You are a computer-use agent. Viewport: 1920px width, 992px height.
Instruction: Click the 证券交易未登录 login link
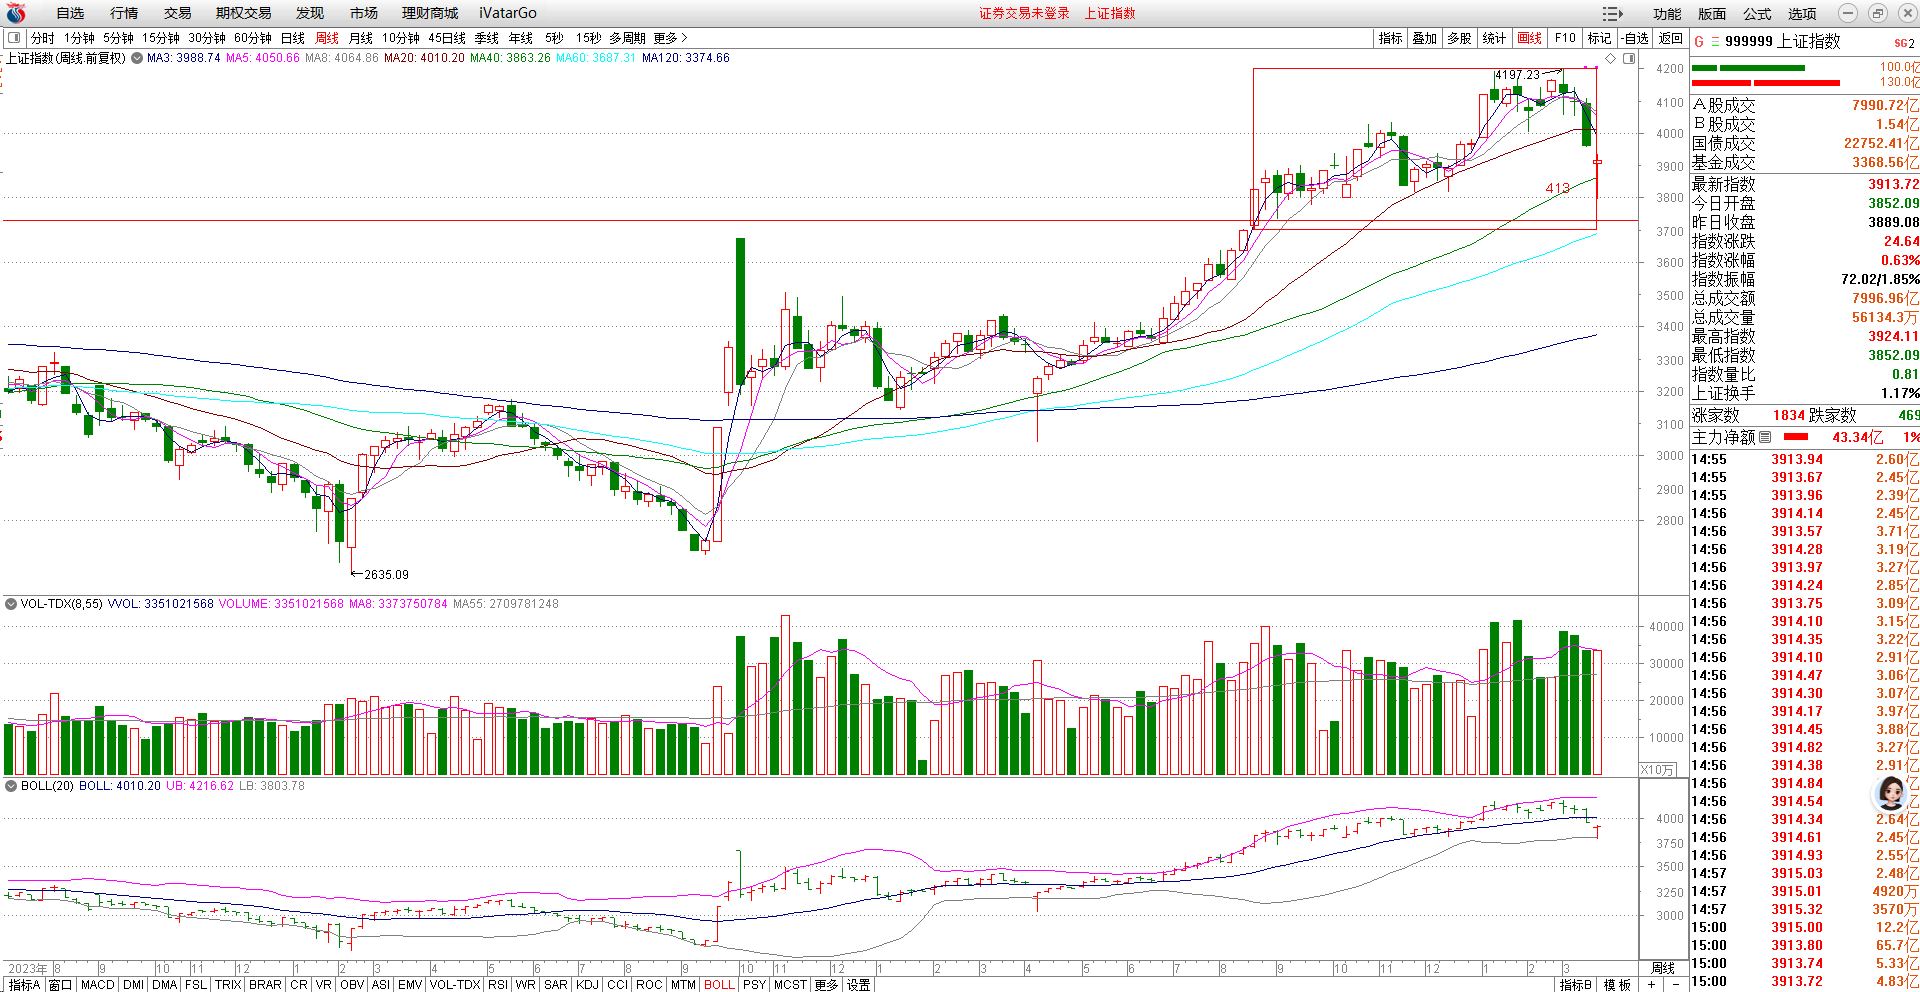1024,13
